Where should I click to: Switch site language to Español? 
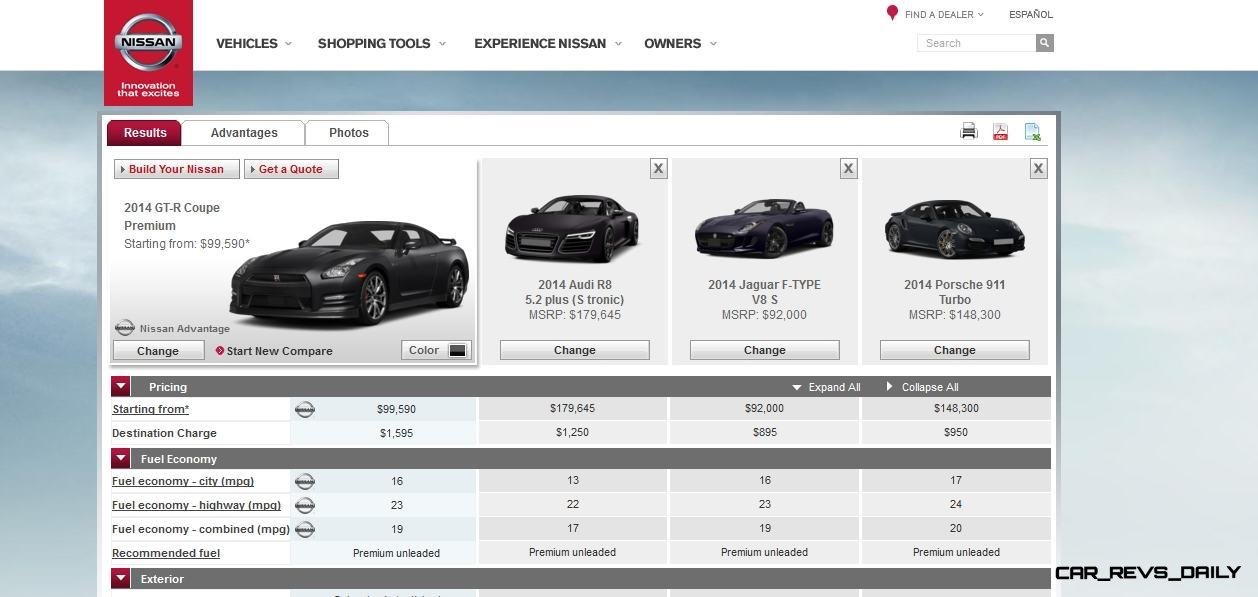pyautogui.click(x=1031, y=15)
